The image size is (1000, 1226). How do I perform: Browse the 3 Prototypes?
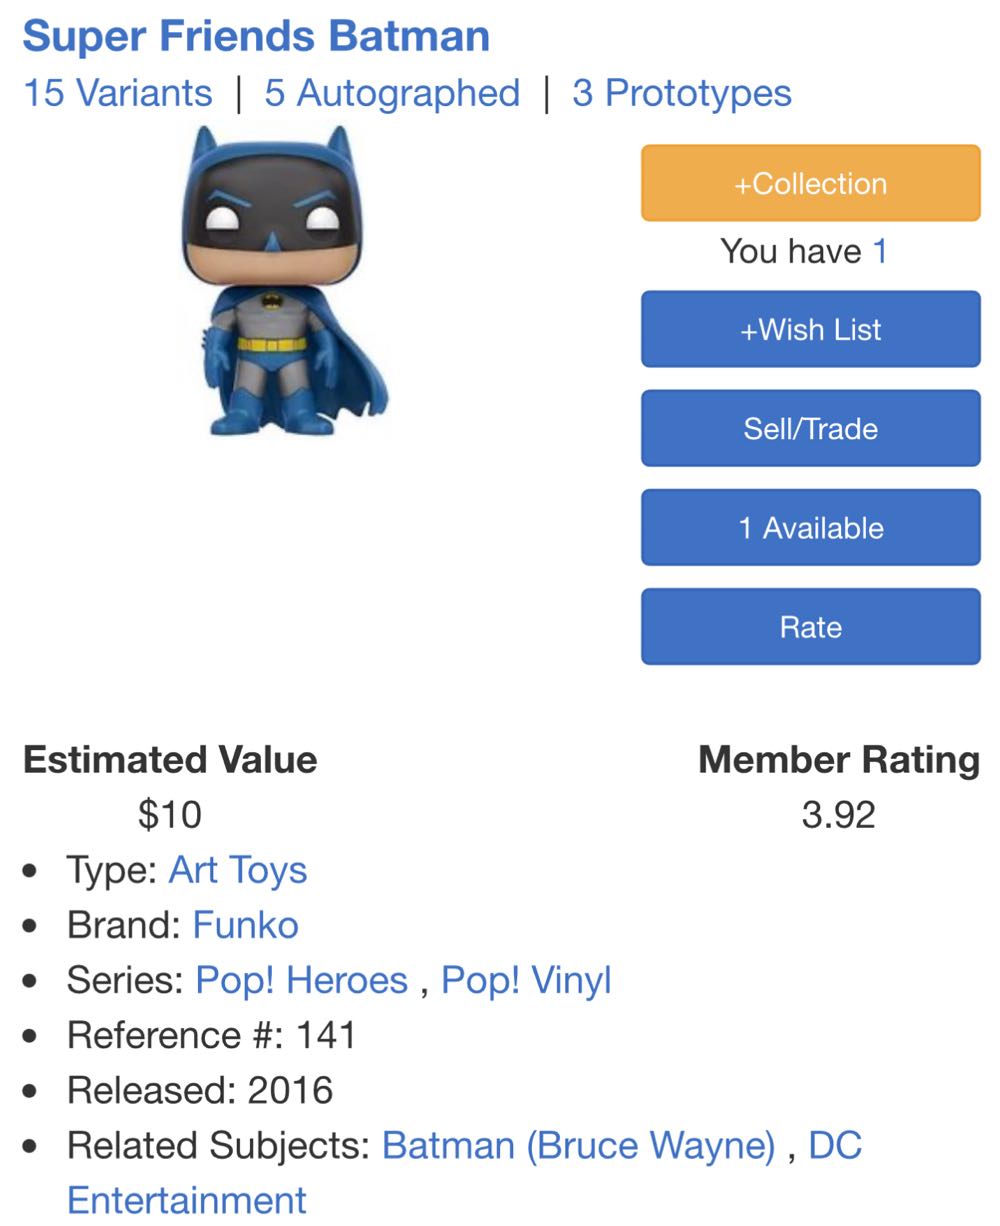680,93
